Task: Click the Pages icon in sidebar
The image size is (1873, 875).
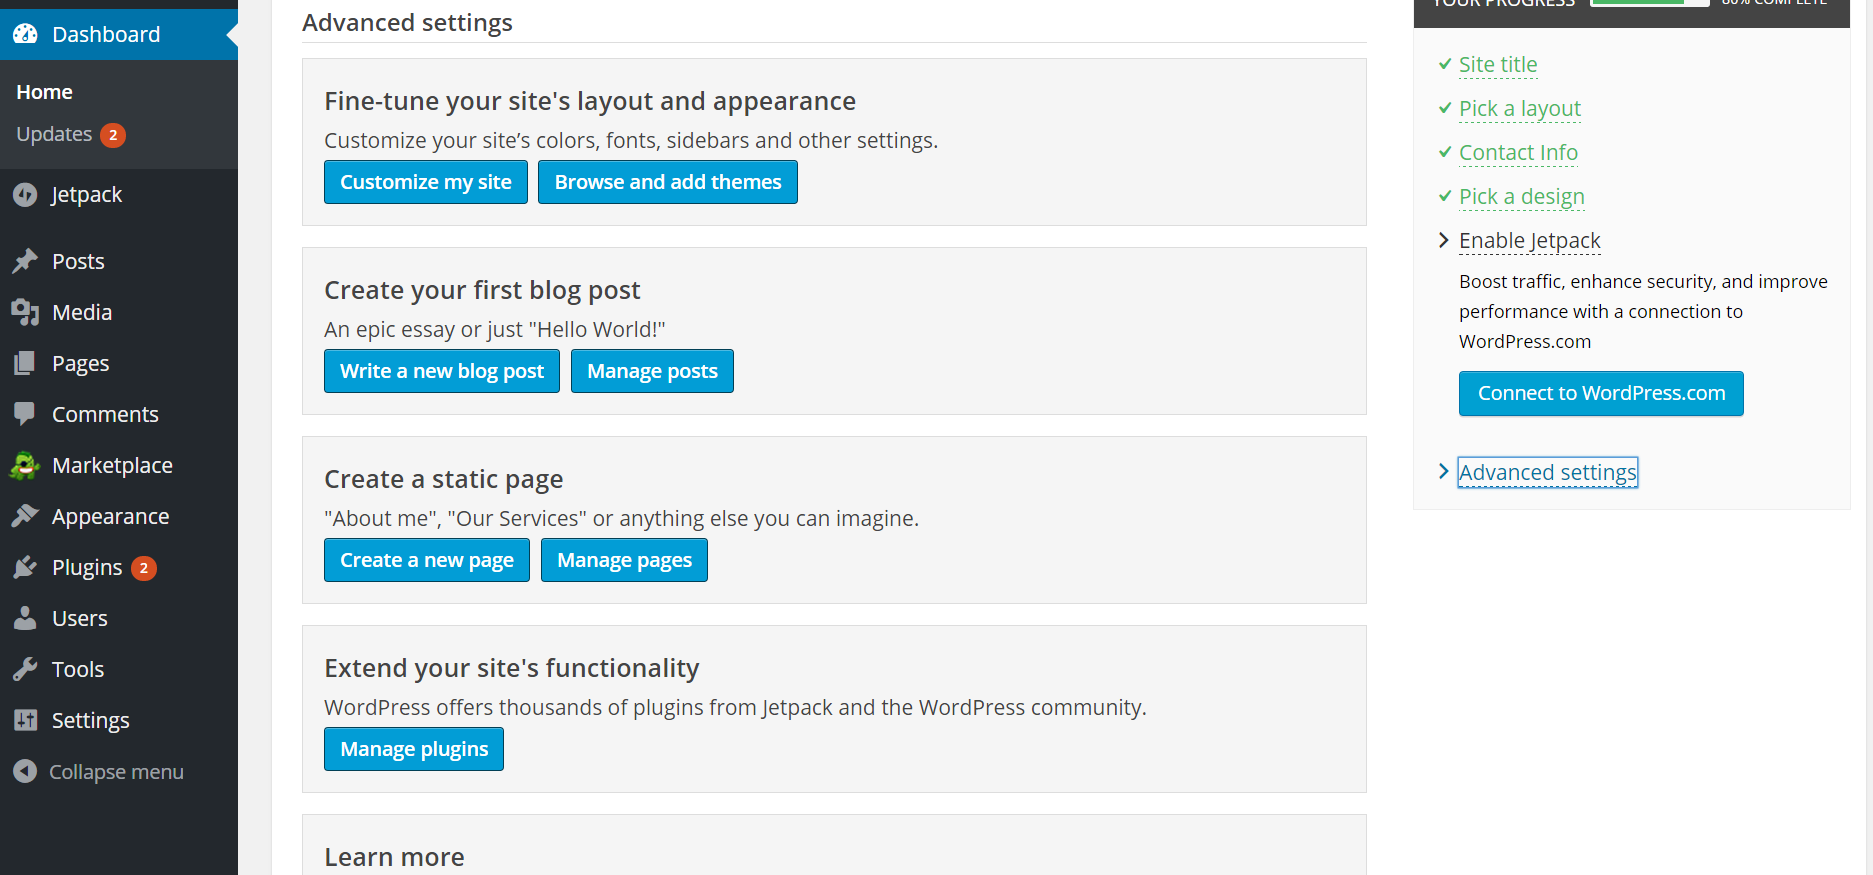Action: [x=25, y=363]
